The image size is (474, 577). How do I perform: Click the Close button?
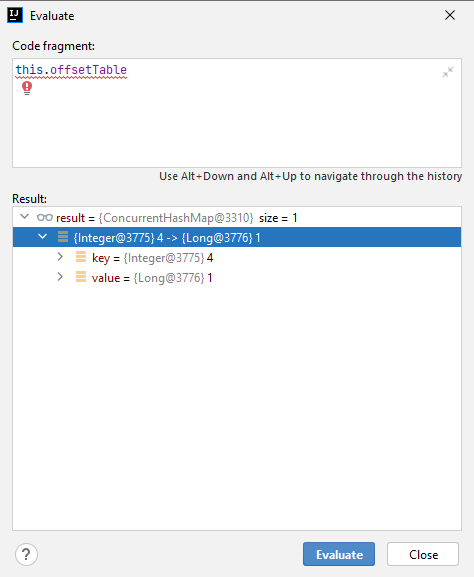tap(423, 554)
